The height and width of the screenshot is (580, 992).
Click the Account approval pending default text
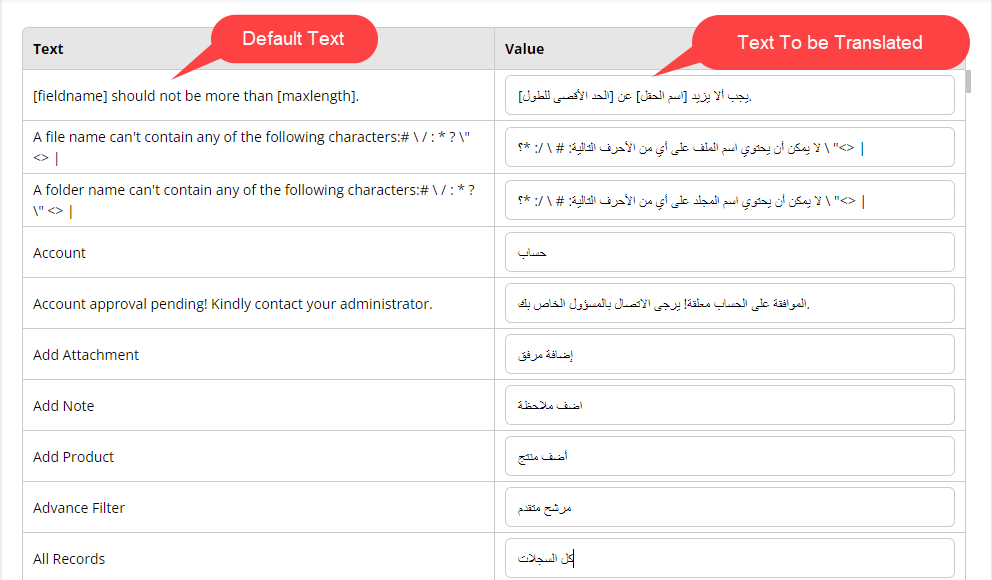pos(232,304)
